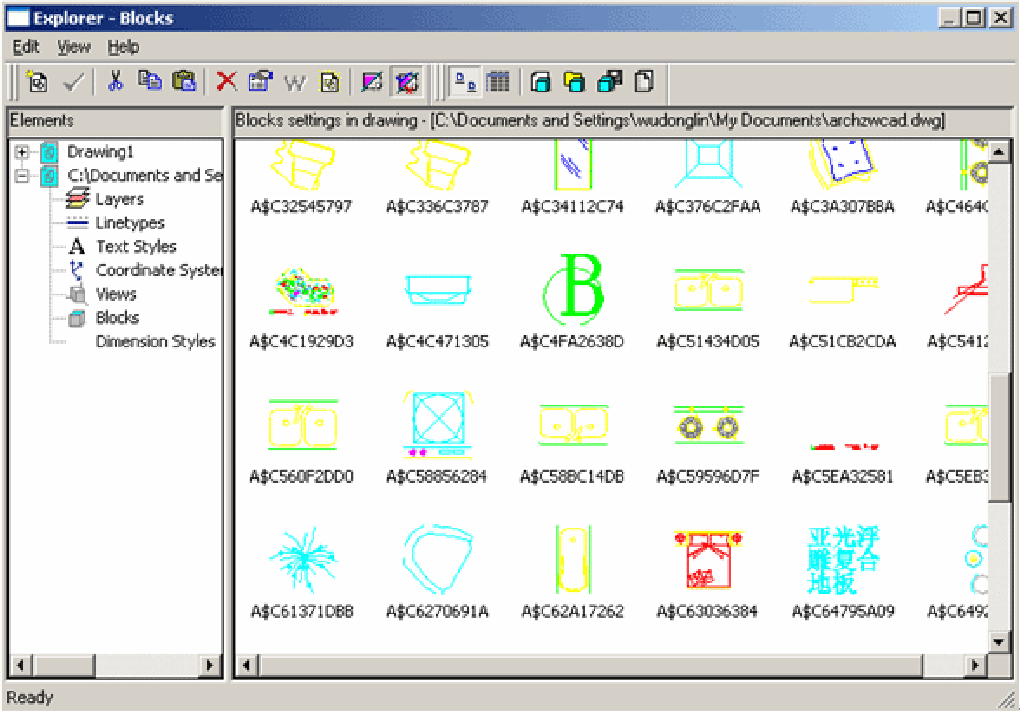Expand the Drawing1 tree node

click(x=22, y=152)
